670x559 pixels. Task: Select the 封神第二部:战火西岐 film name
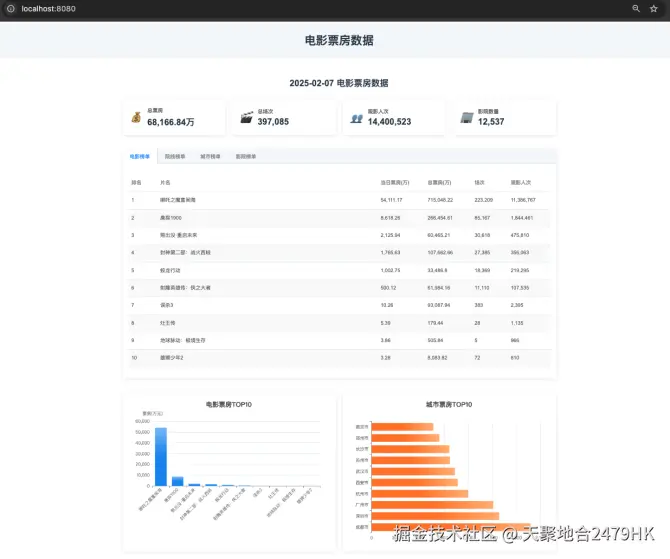pos(185,253)
